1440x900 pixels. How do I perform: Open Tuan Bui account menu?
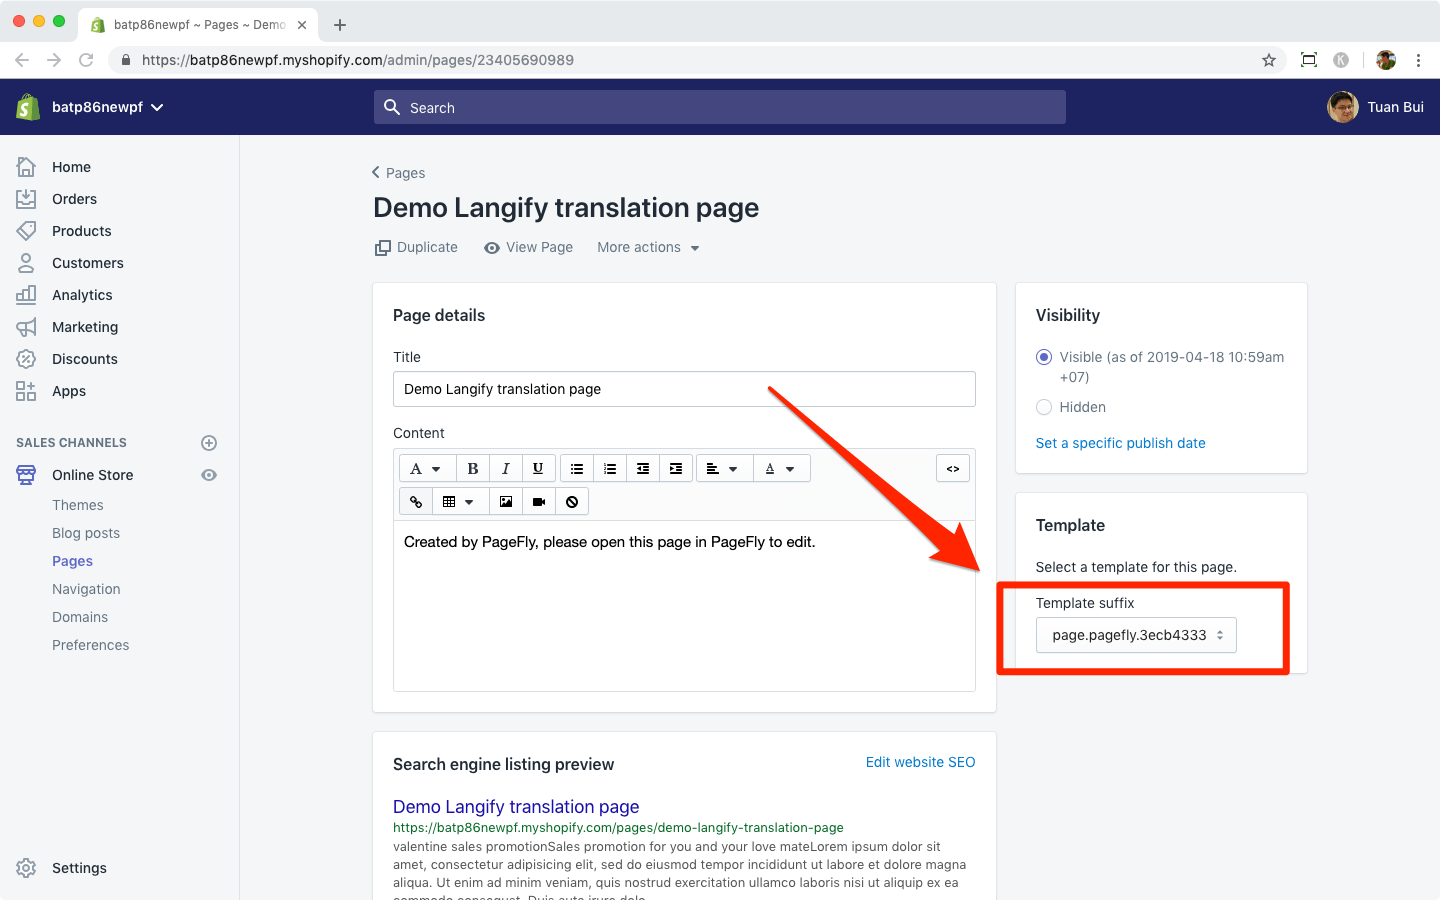tap(1376, 107)
